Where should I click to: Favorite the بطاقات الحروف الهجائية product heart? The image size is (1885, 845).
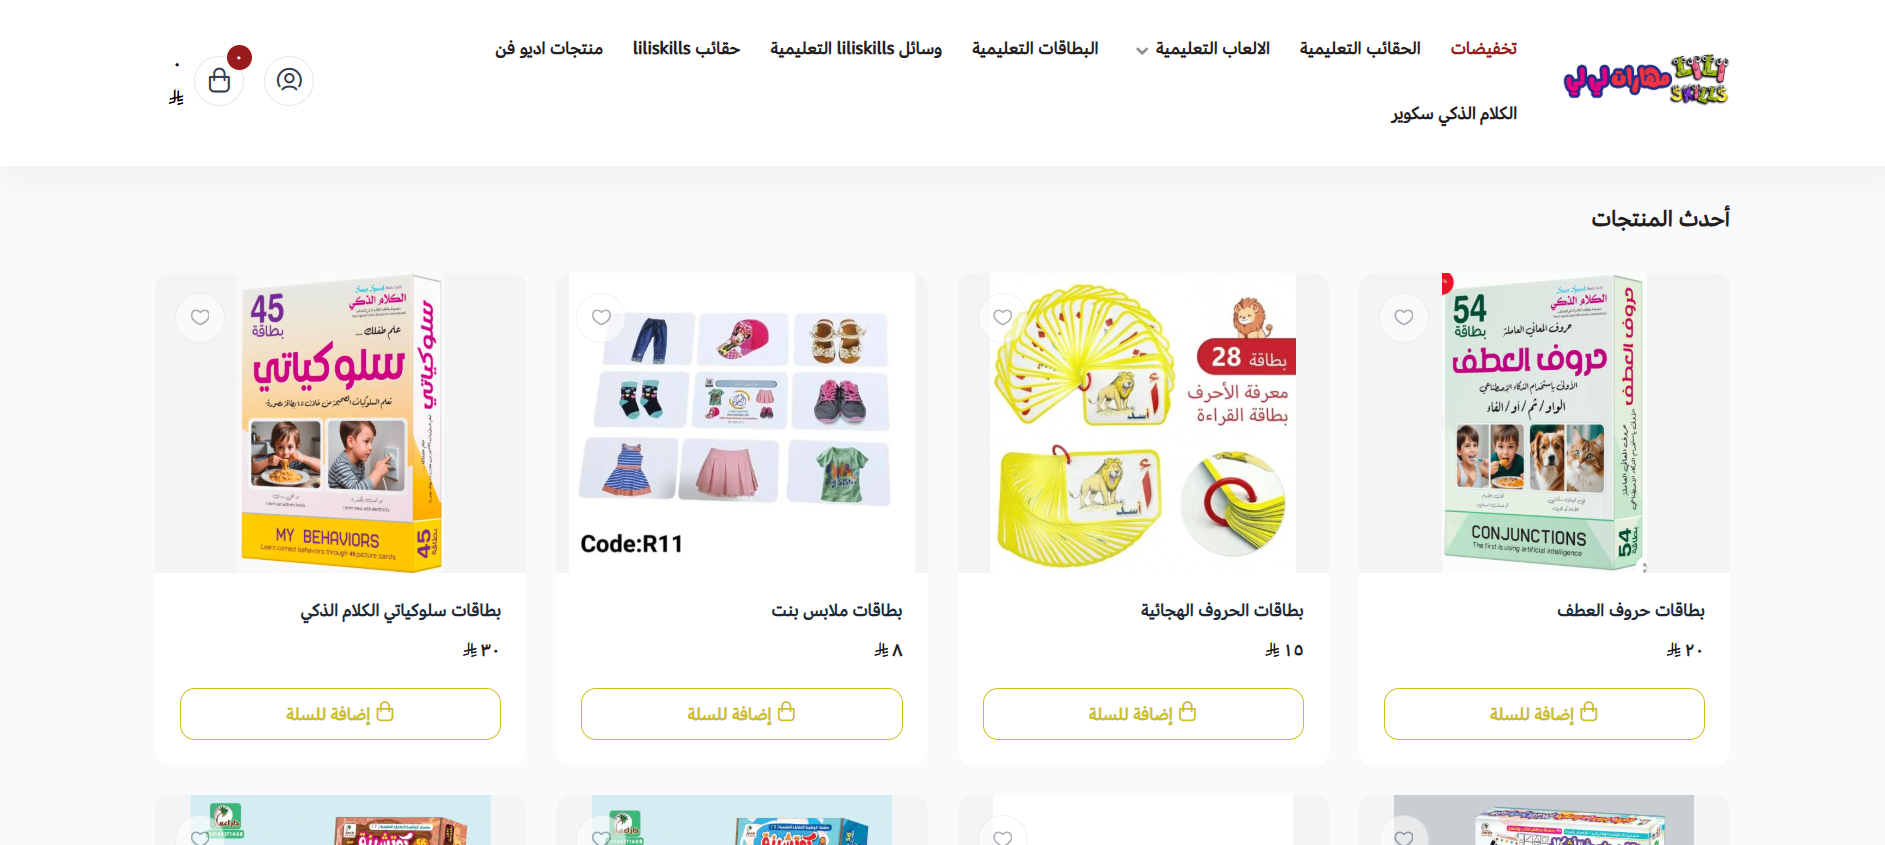click(1003, 318)
